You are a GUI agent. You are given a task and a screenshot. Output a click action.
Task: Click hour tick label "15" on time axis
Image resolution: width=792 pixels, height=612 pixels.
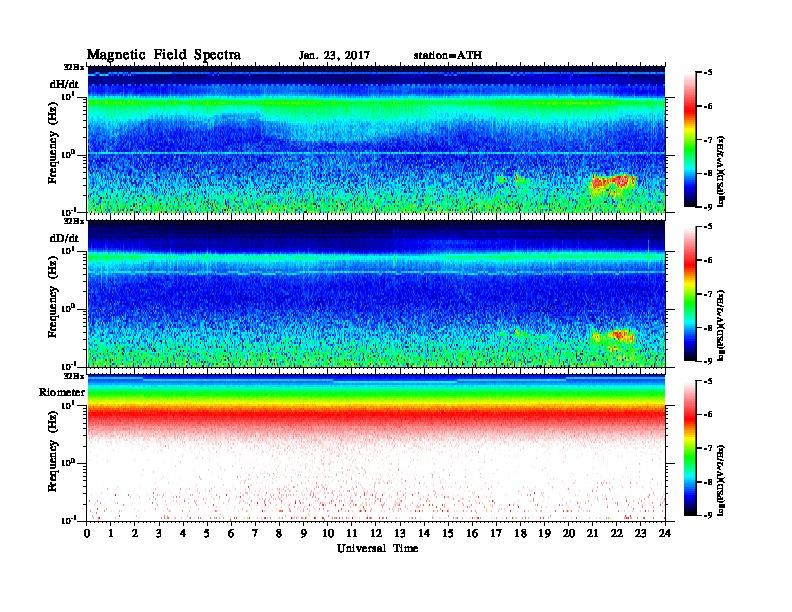pyautogui.click(x=448, y=534)
